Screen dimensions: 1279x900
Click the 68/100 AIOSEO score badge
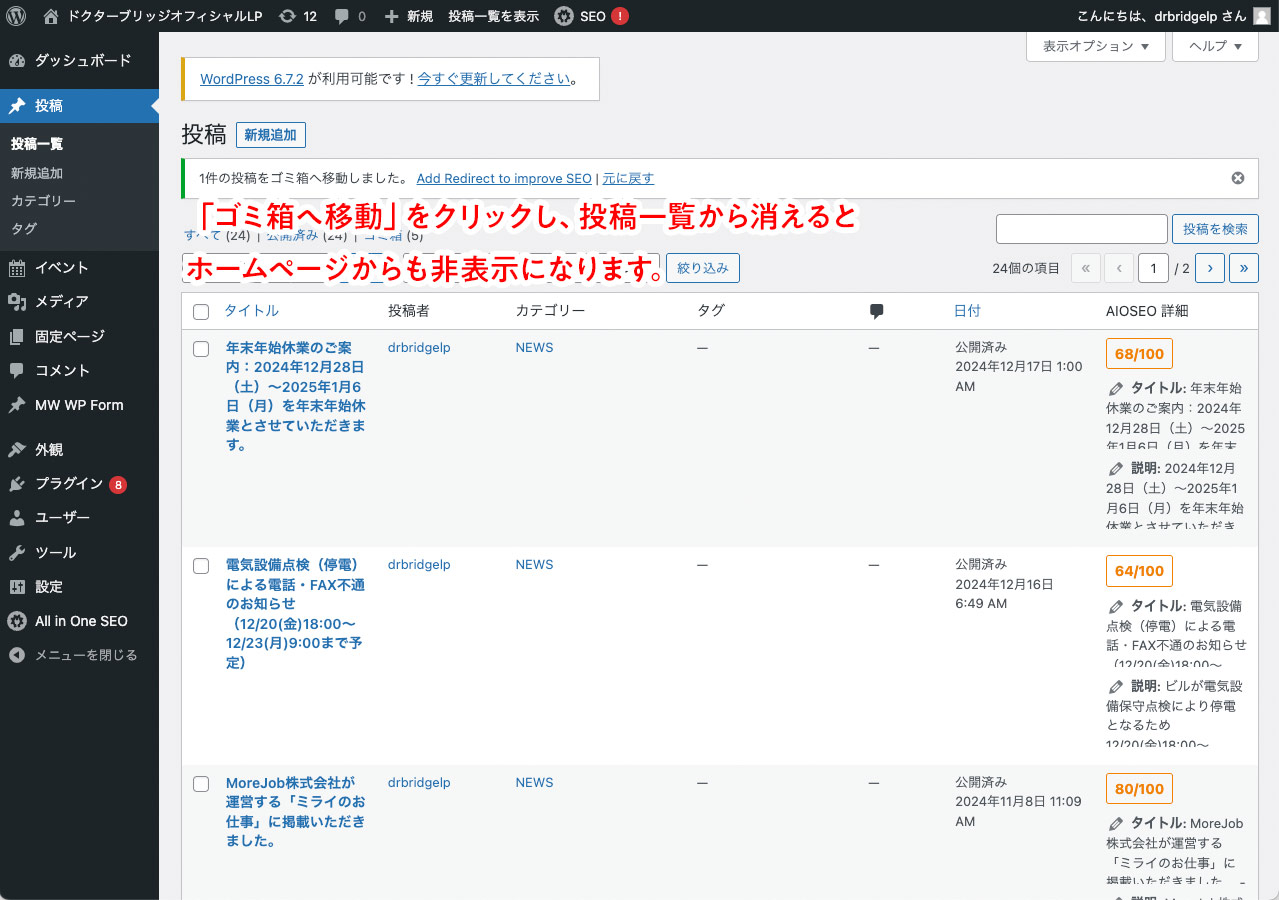pos(1139,354)
